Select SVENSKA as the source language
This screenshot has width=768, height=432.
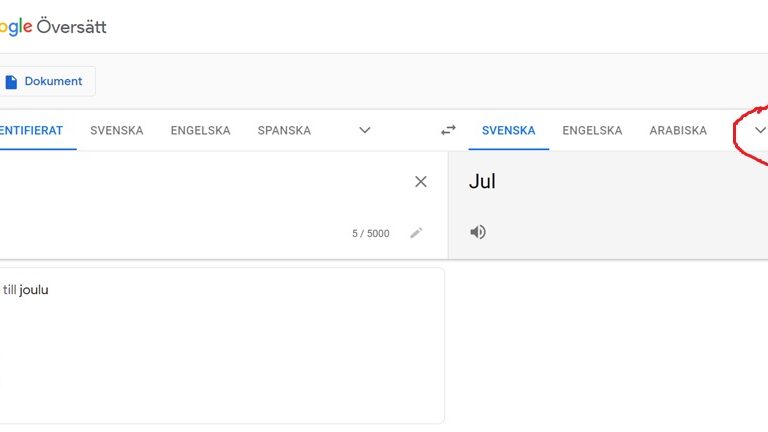pyautogui.click(x=117, y=131)
